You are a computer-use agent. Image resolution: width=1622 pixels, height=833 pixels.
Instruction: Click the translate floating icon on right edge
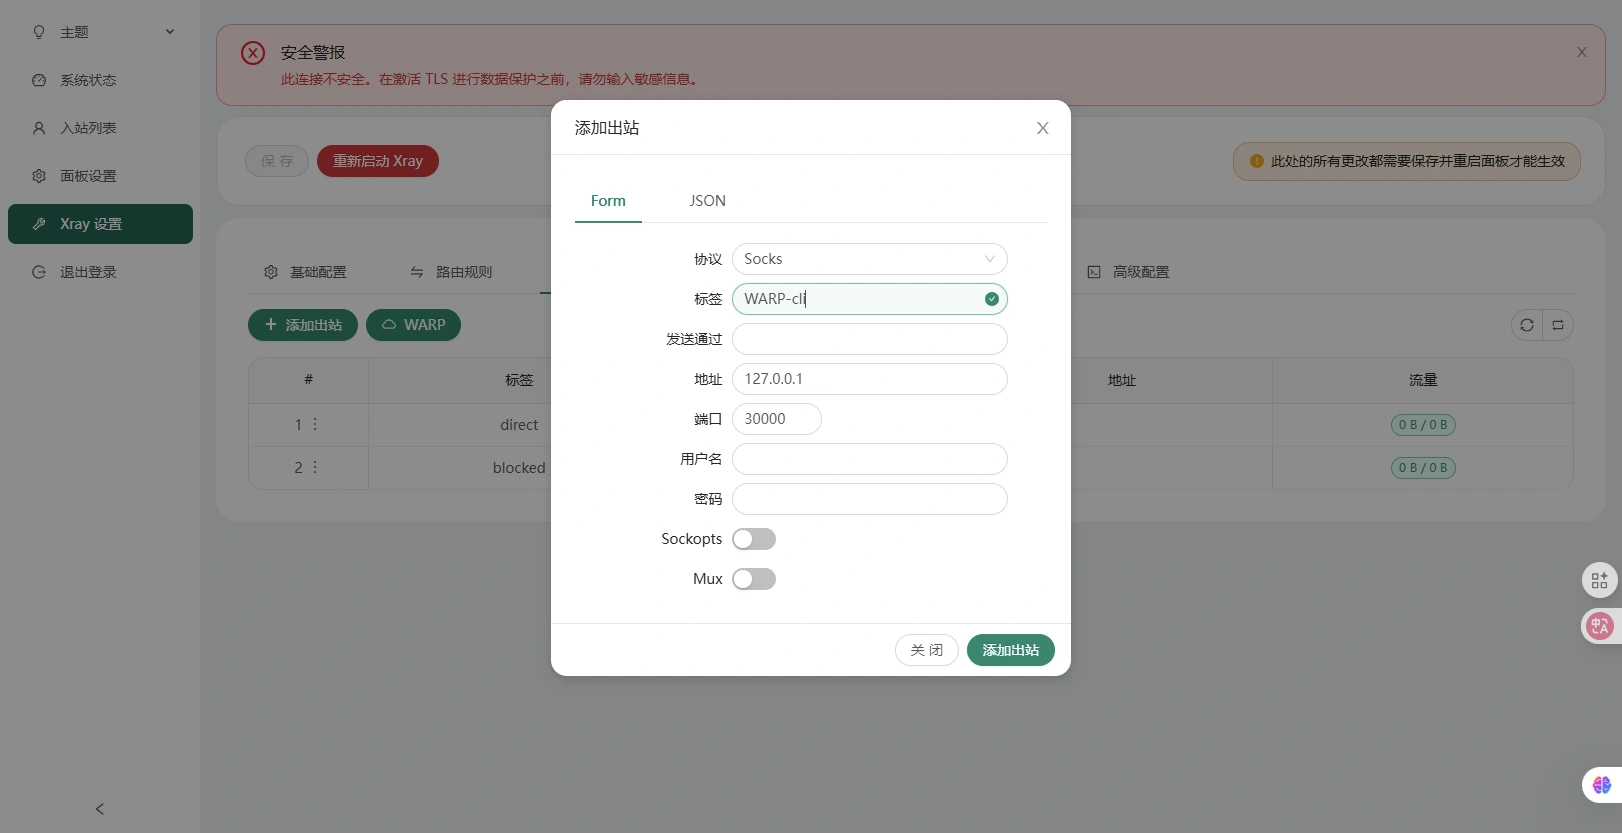pos(1599,626)
